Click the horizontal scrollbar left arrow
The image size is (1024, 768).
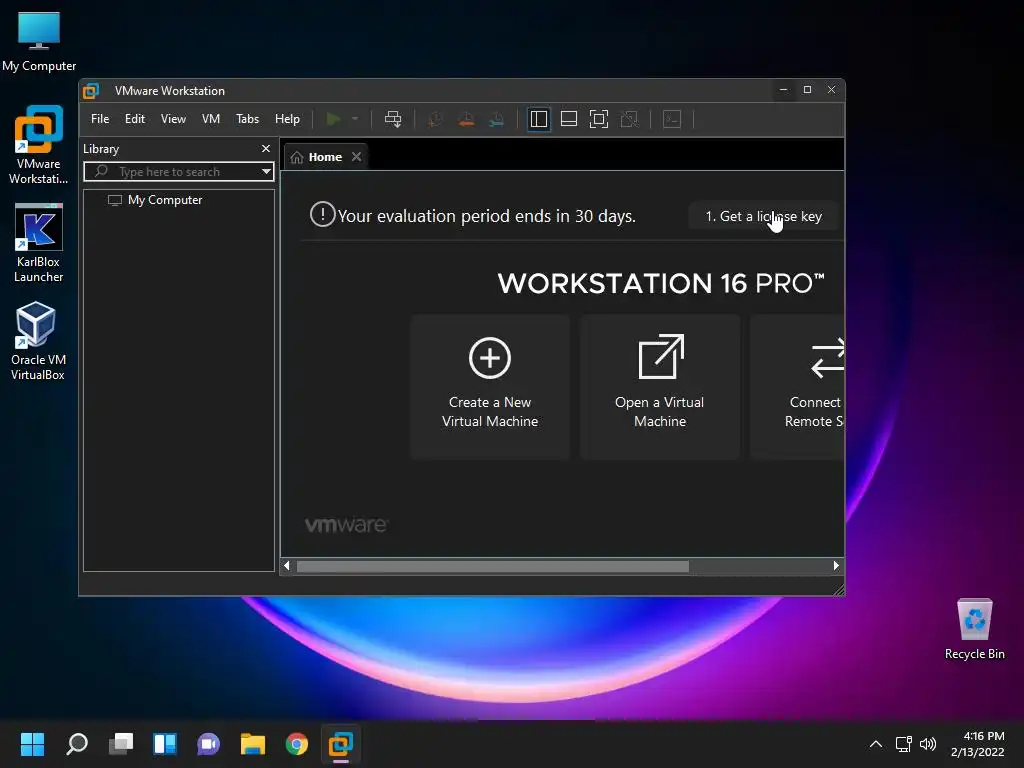click(287, 566)
